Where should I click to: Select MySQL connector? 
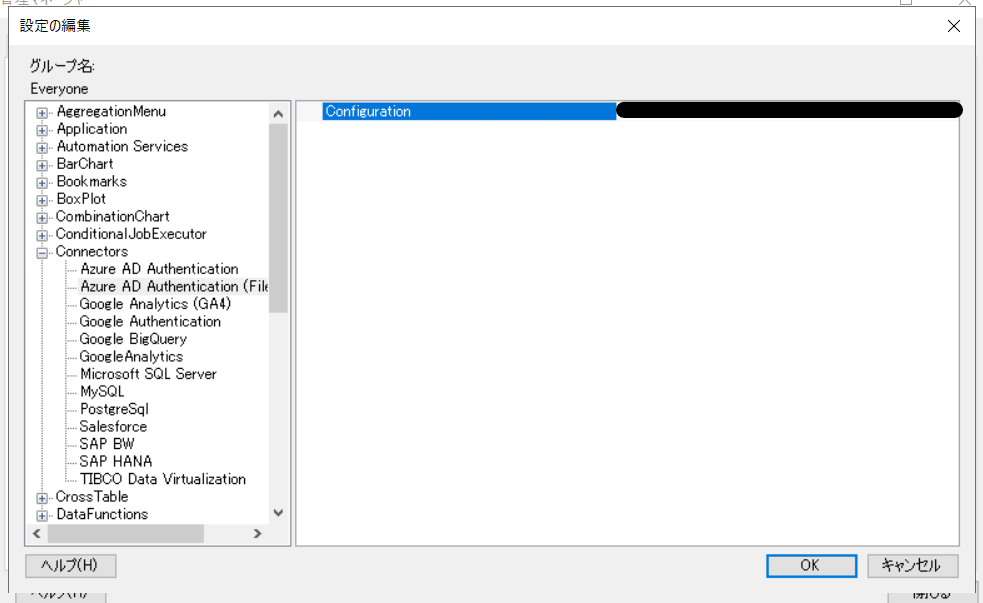coord(102,392)
